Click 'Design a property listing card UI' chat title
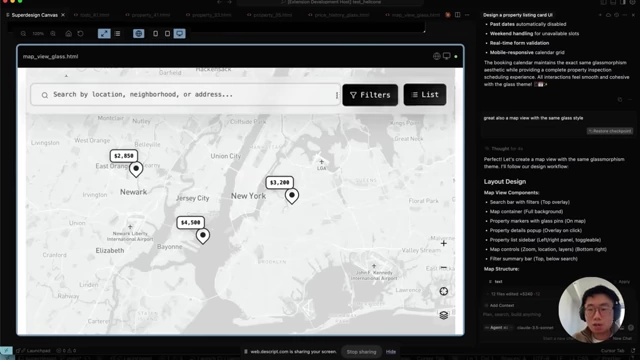Screen dimensions: 640x360 [x=518, y=15]
